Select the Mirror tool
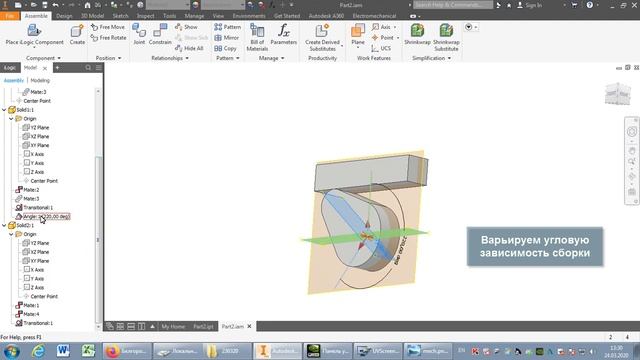The width and height of the screenshot is (640, 360). click(x=227, y=38)
